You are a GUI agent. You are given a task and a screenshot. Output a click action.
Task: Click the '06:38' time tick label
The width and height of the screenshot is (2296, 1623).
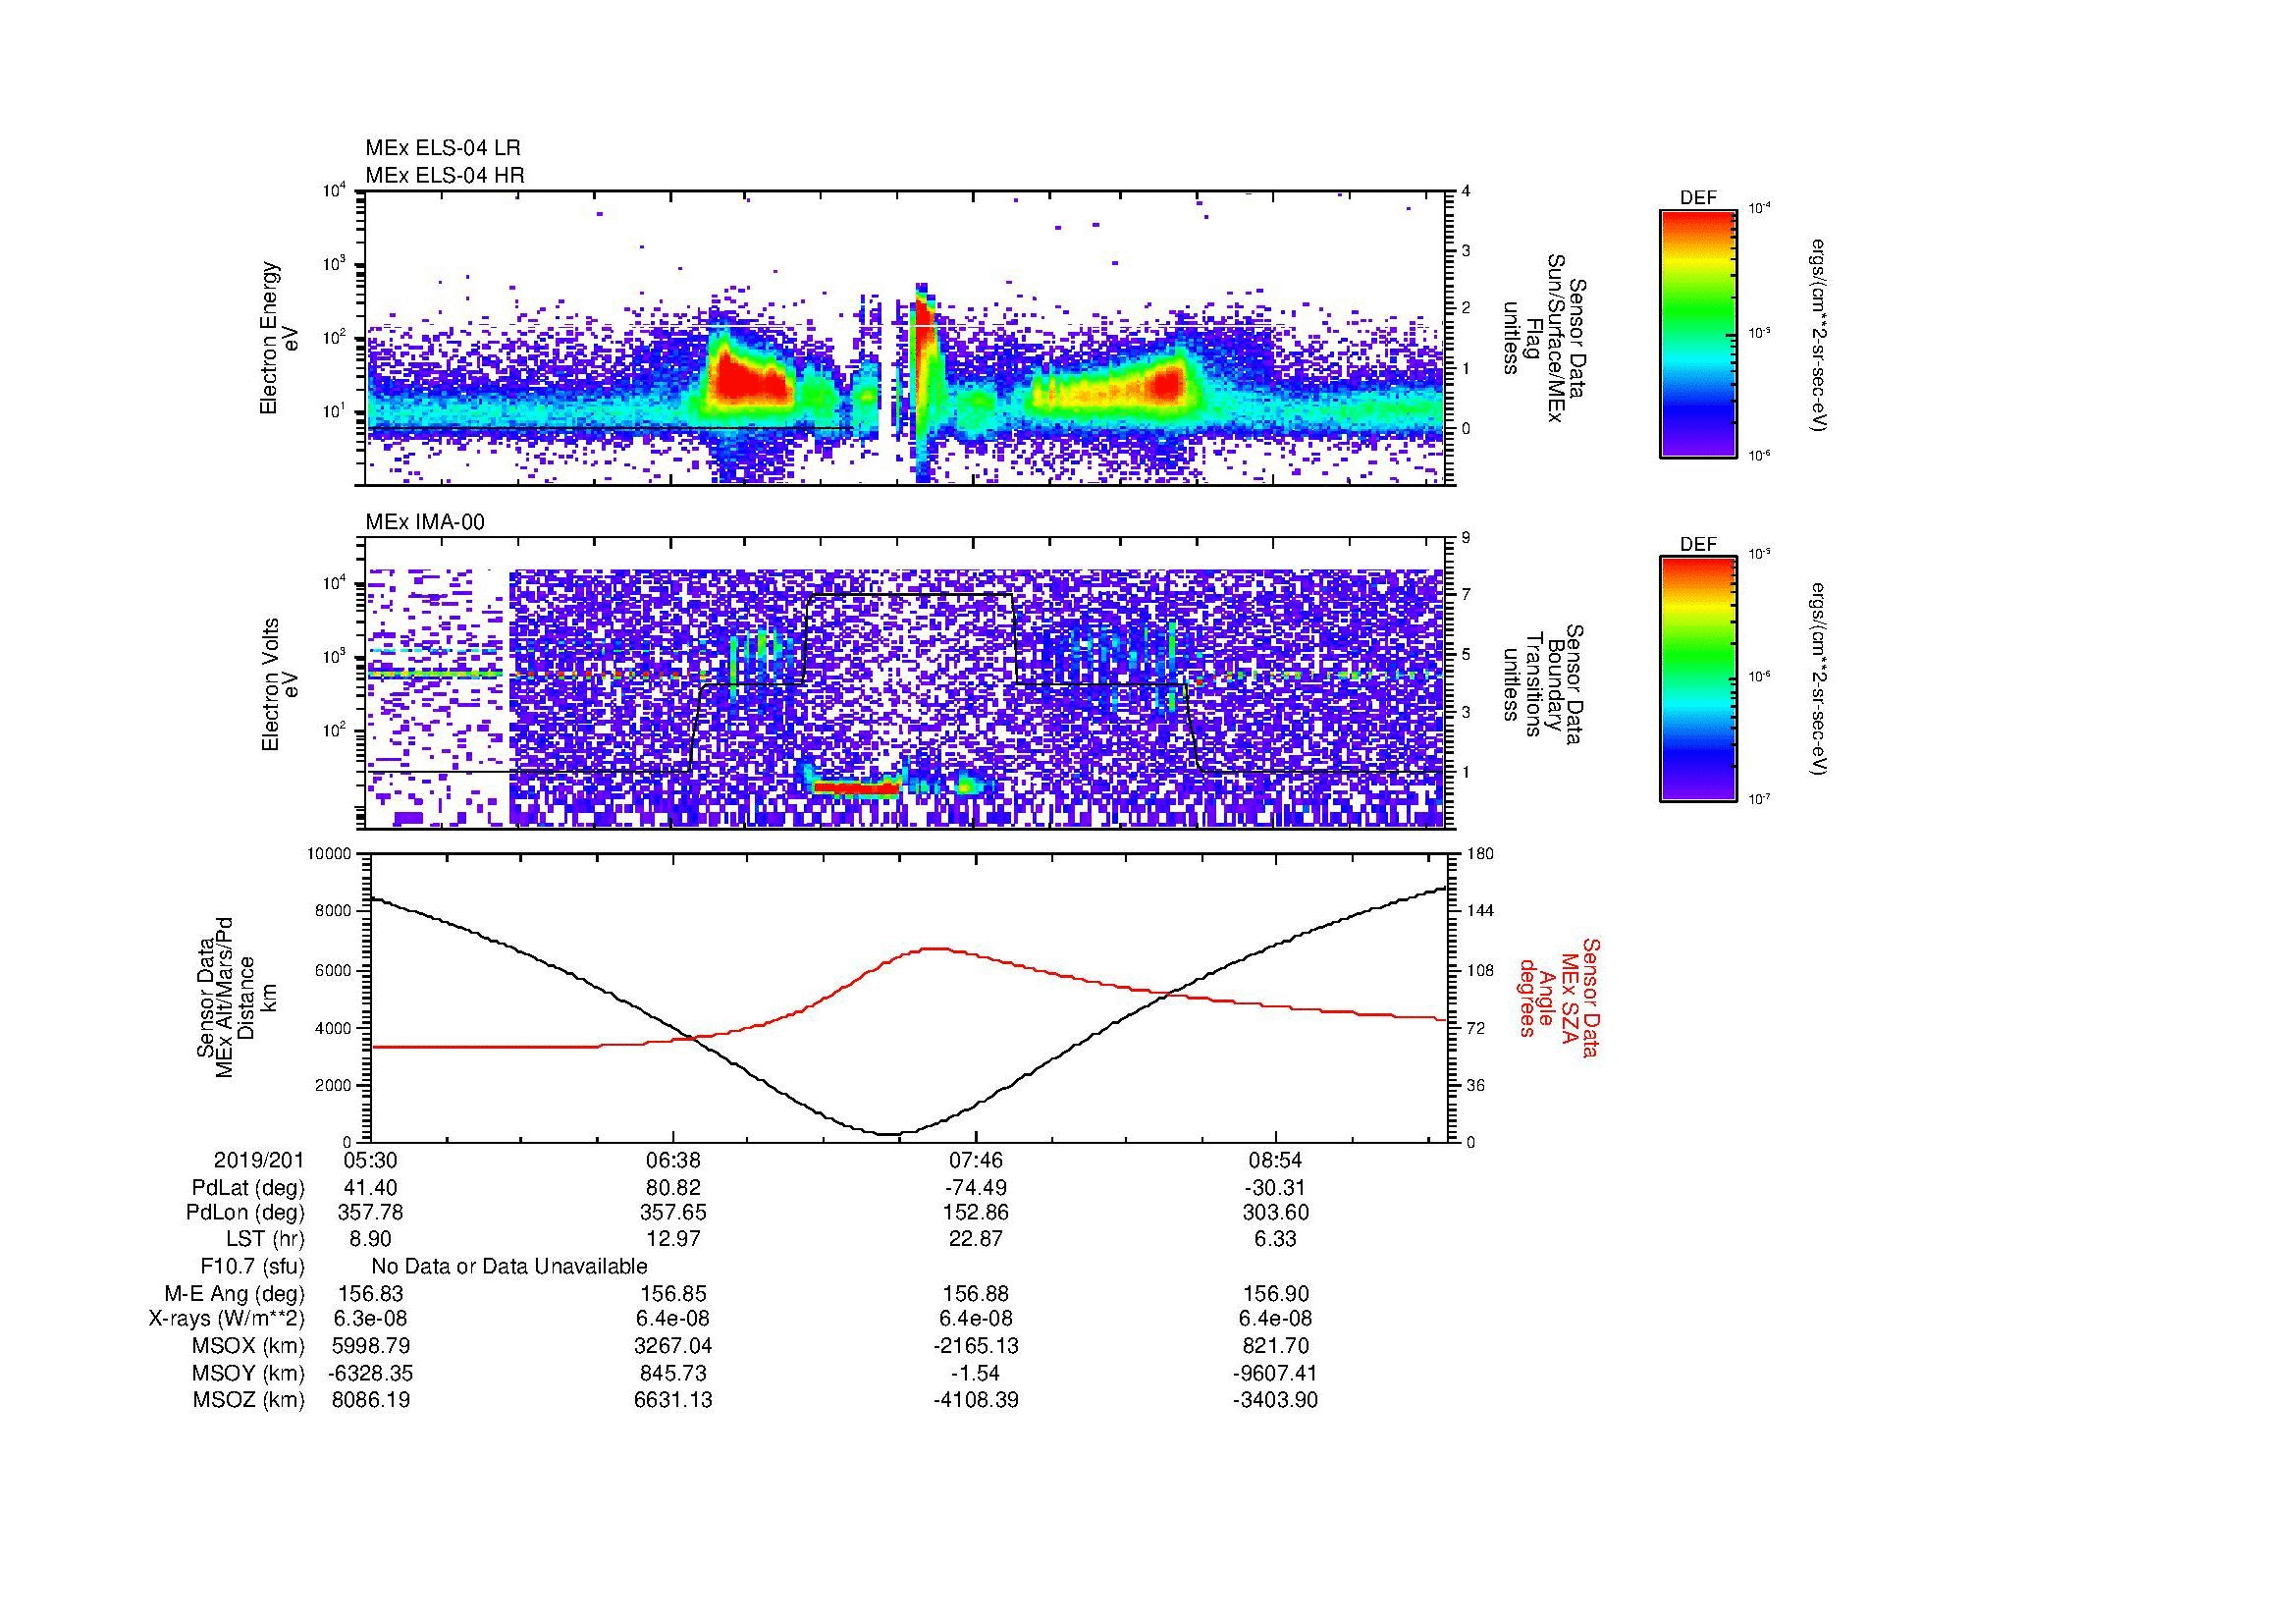(x=673, y=1161)
